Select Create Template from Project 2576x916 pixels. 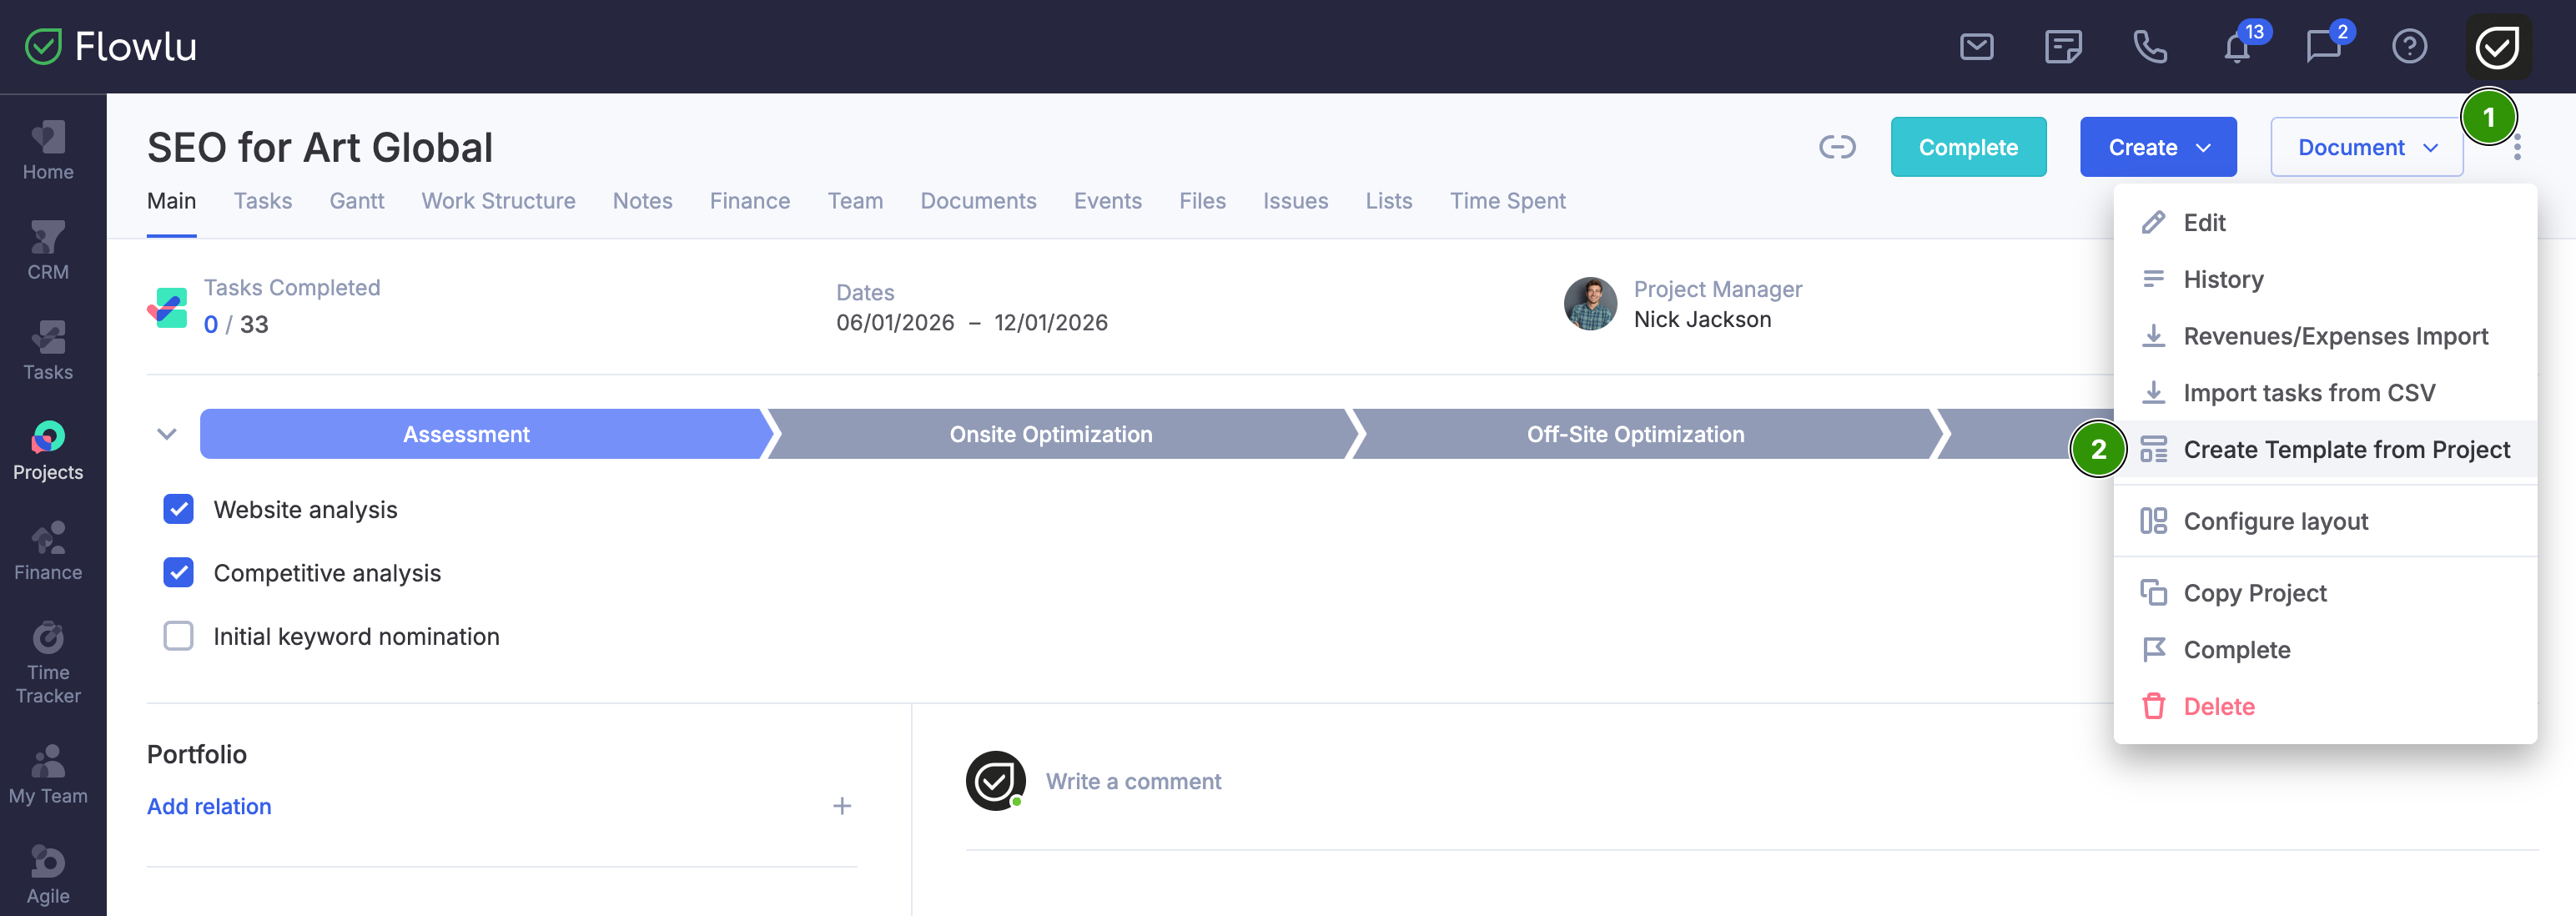(x=2324, y=450)
